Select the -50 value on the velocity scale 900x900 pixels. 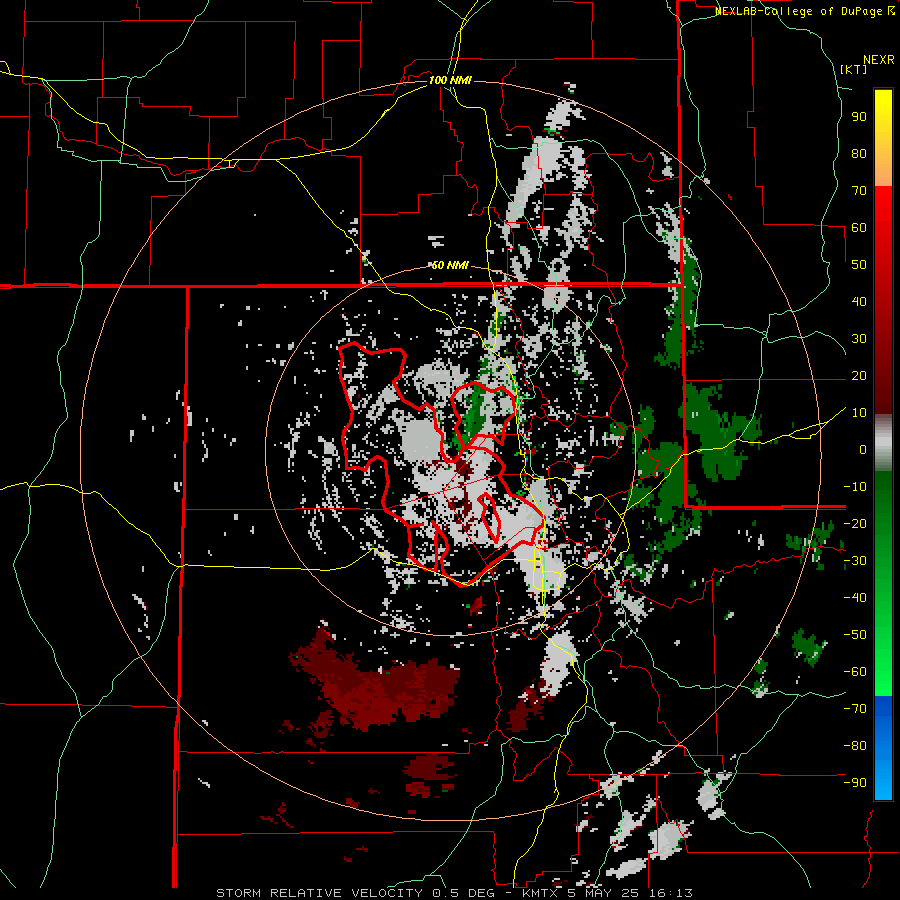pyautogui.click(x=855, y=635)
